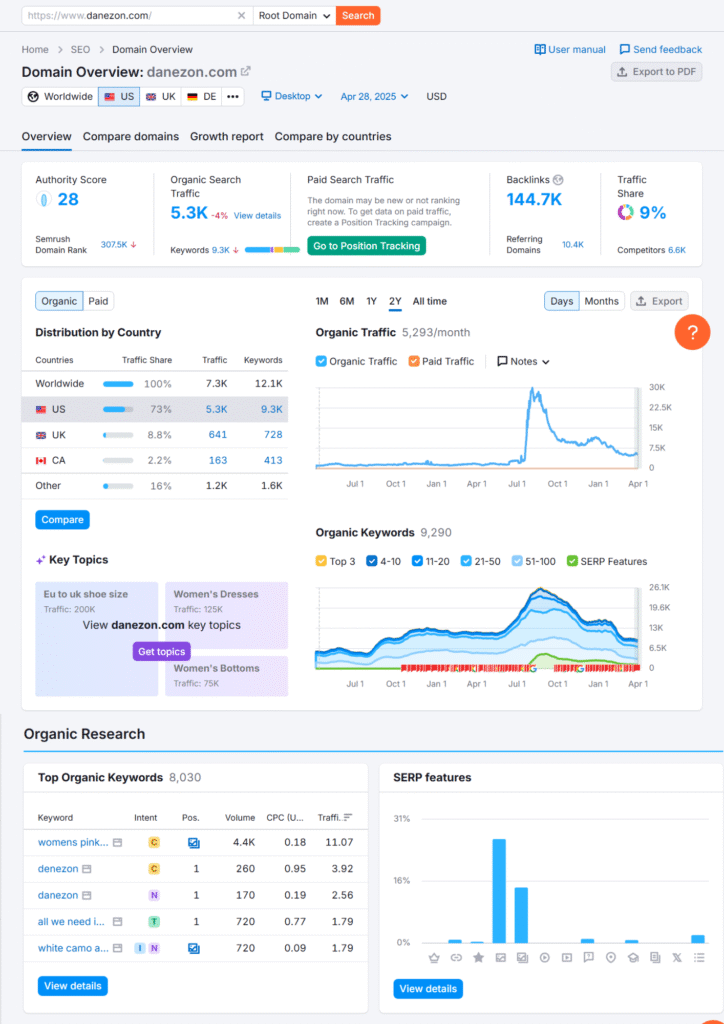
Task: Open the Compare by countries tab
Action: [333, 136]
